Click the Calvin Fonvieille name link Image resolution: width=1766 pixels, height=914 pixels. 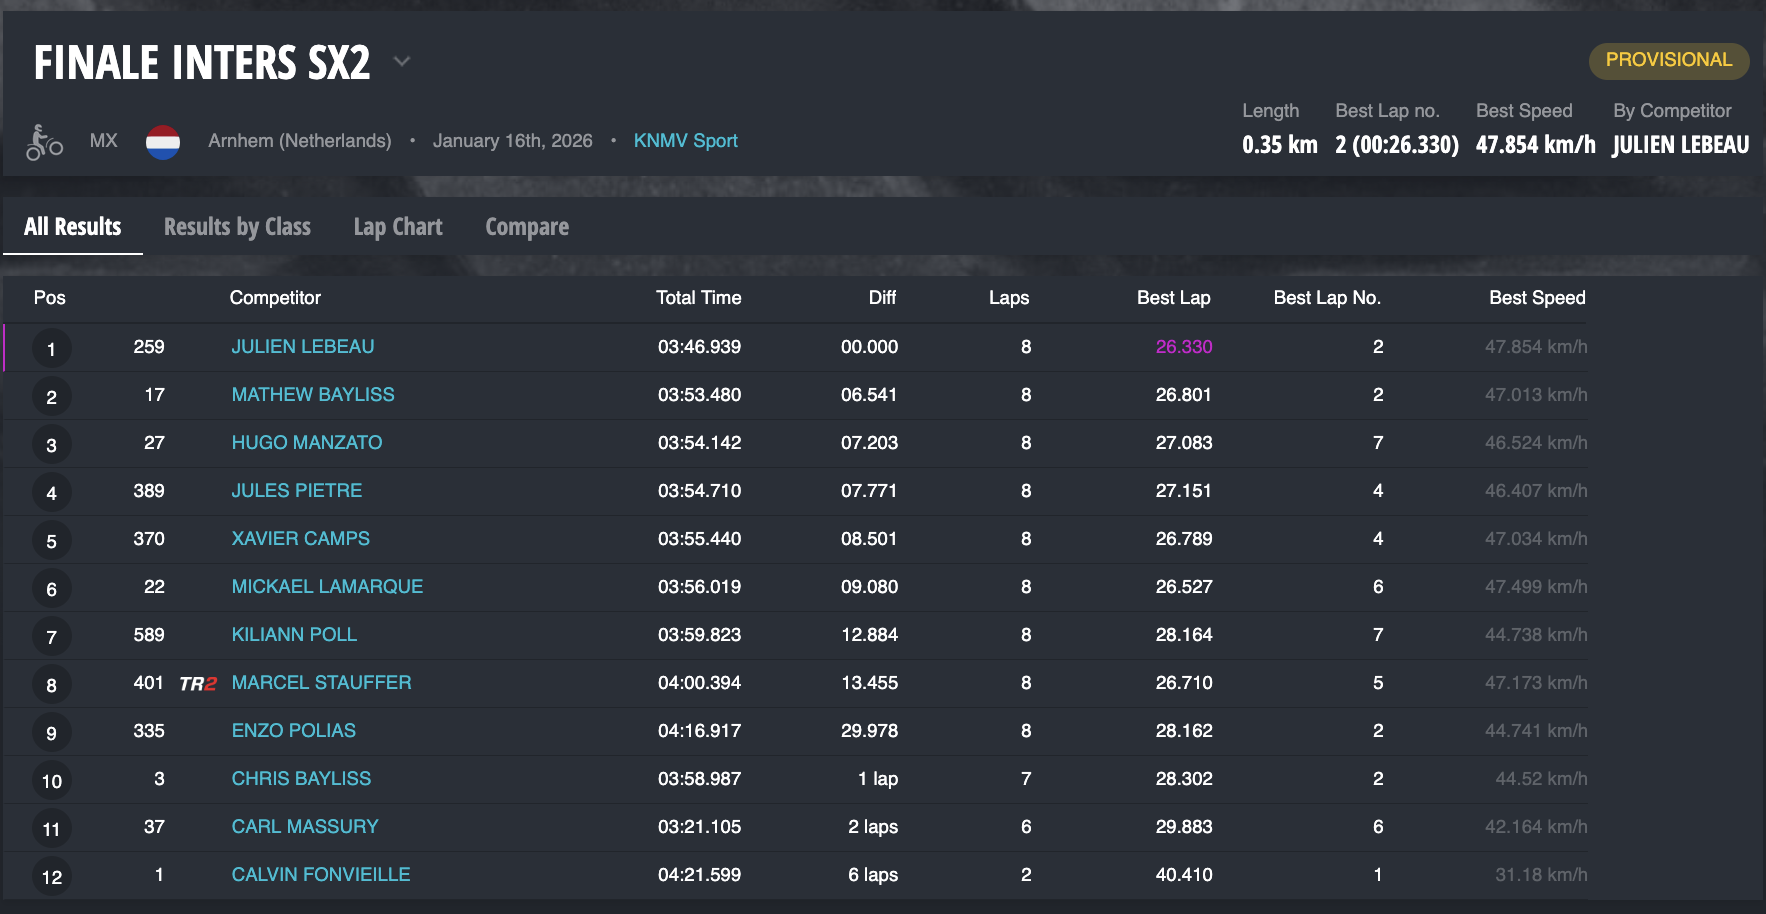click(321, 875)
